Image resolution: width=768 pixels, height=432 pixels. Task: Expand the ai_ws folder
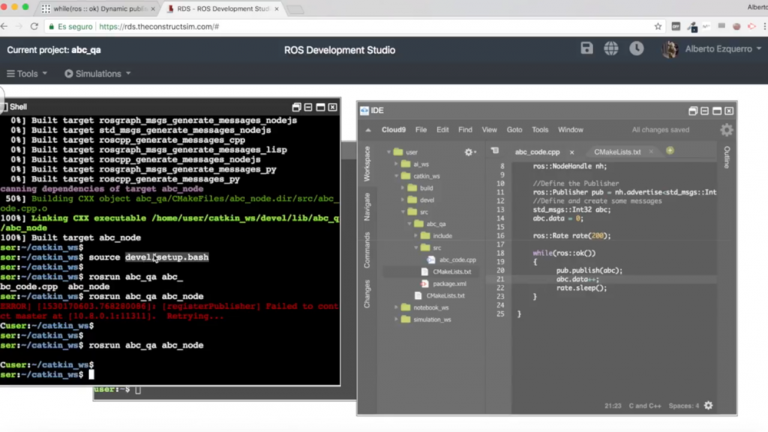pos(396,164)
